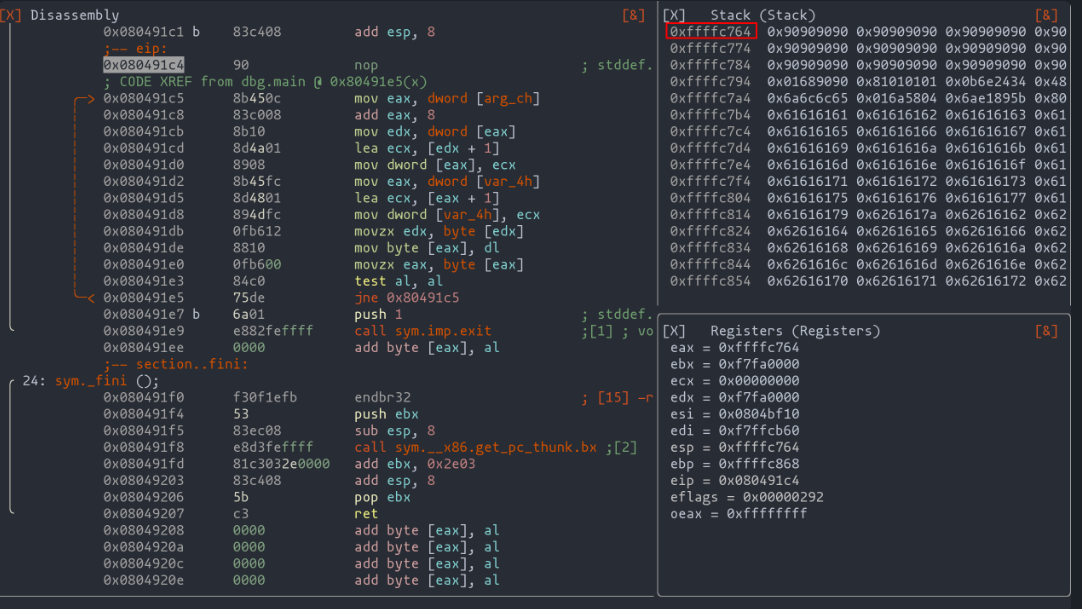Select the Registers (Registers) panel title

(x=795, y=331)
